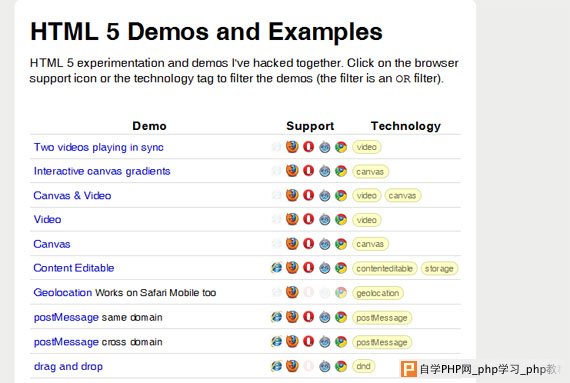
Task: Filter by contenteditable technology tag
Action: (x=385, y=269)
